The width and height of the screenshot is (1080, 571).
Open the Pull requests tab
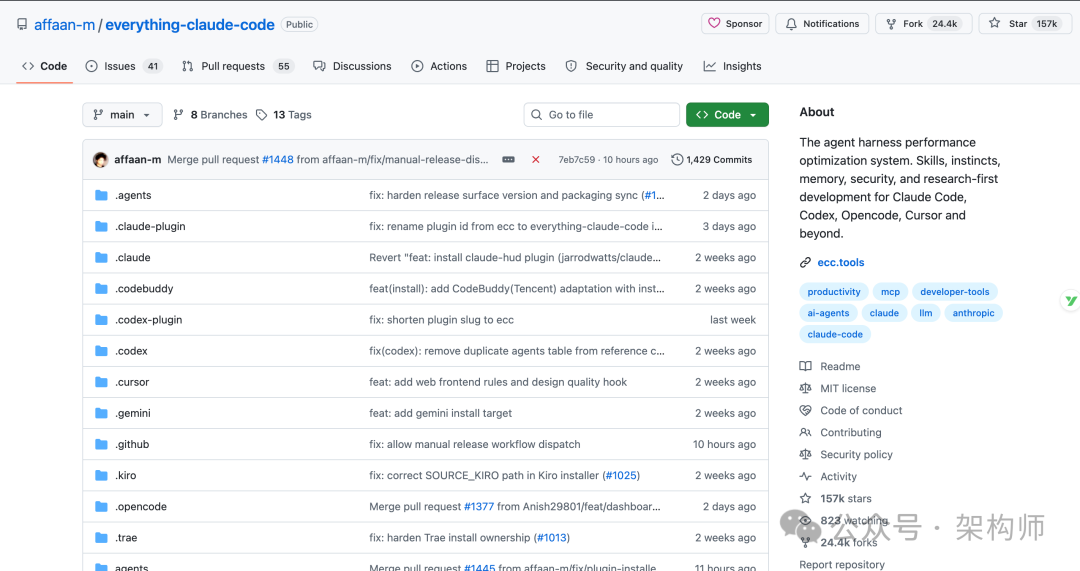[237, 66]
